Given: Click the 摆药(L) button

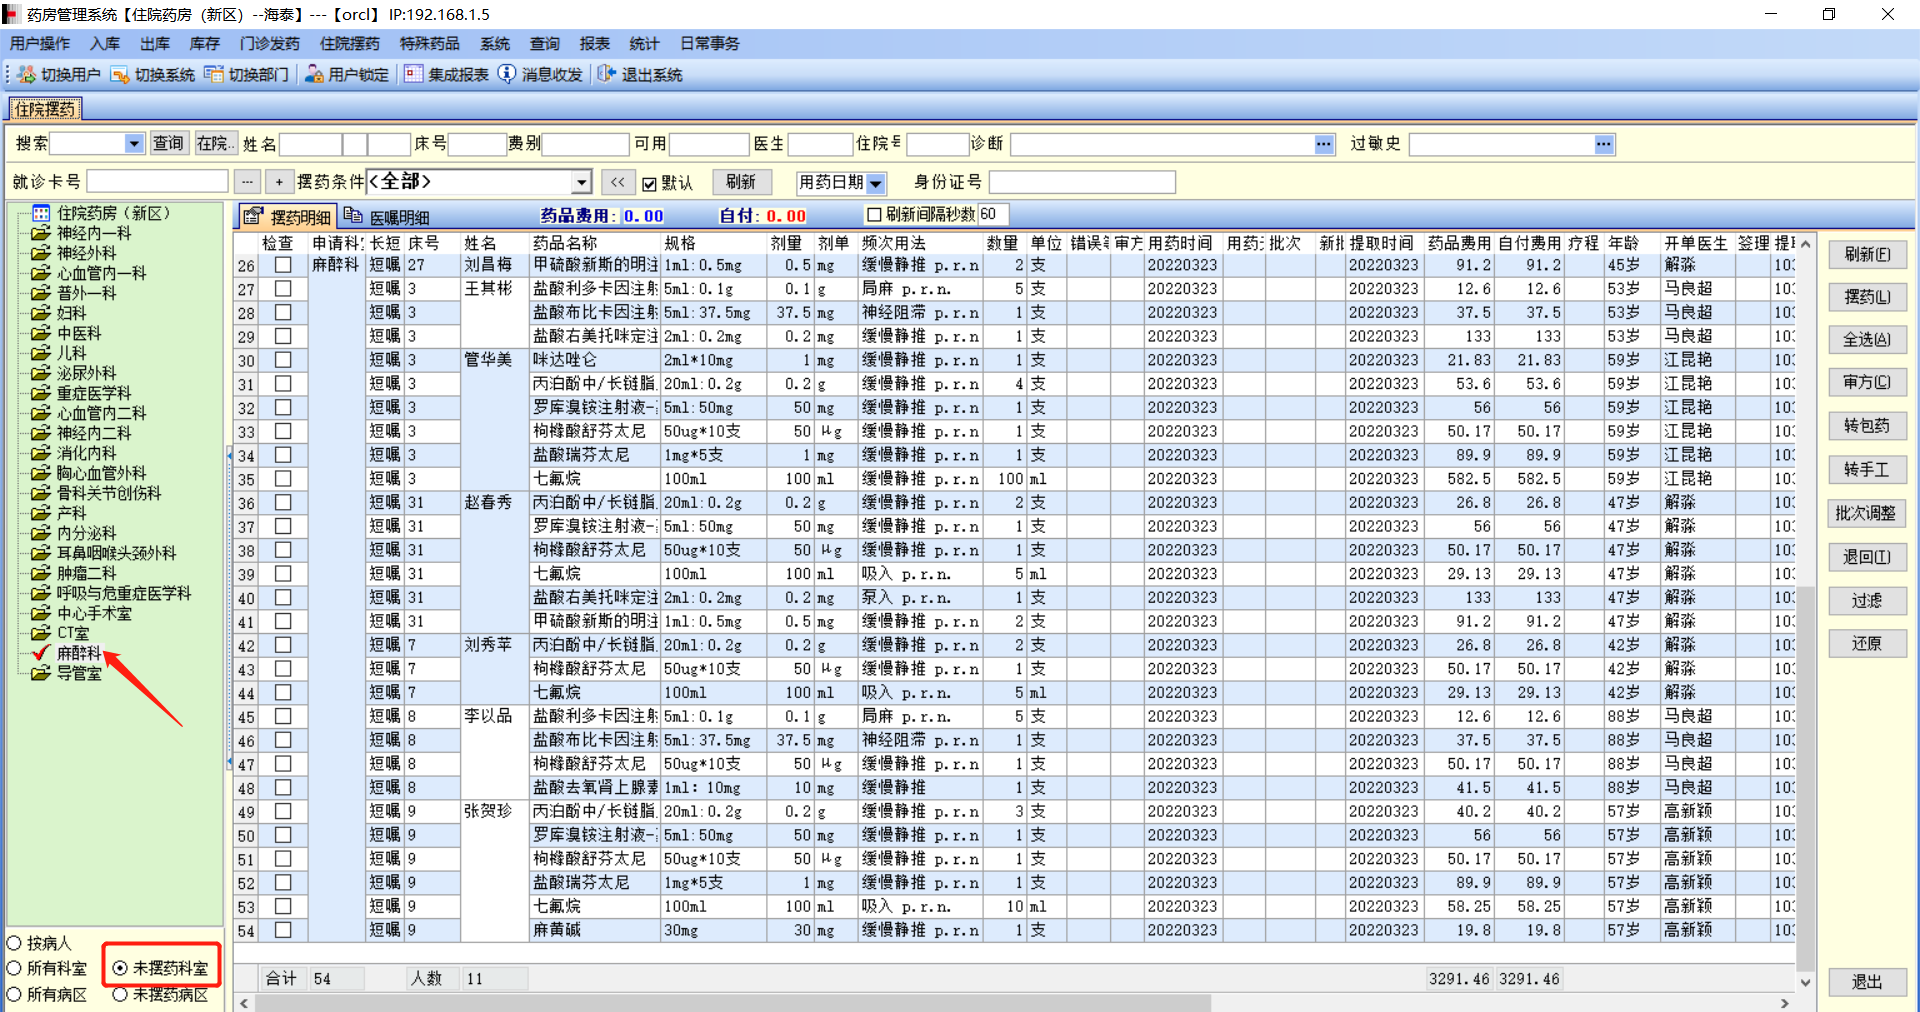Looking at the screenshot, I should tap(1867, 297).
